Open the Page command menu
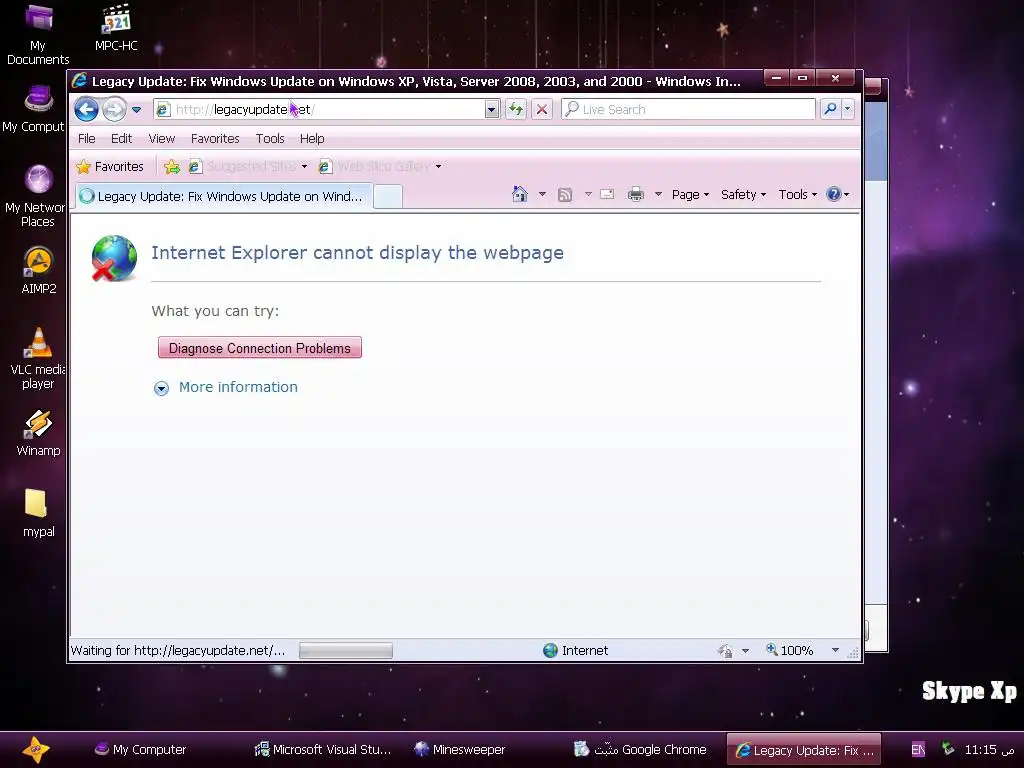This screenshot has width=1024, height=768. (690, 195)
